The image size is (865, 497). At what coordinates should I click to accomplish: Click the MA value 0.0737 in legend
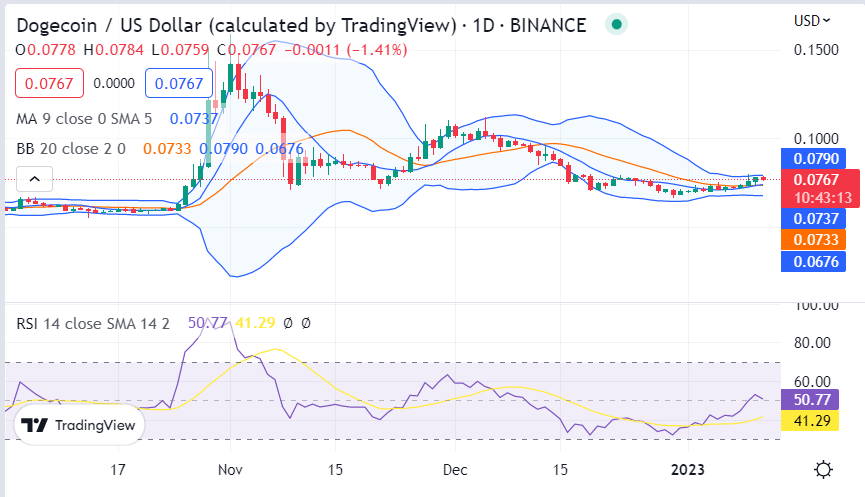coord(194,119)
